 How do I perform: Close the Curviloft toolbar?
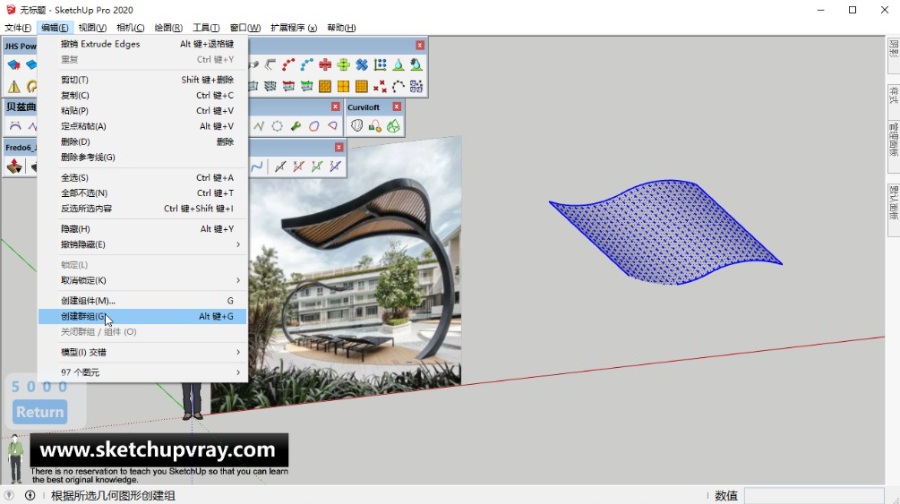(x=397, y=107)
